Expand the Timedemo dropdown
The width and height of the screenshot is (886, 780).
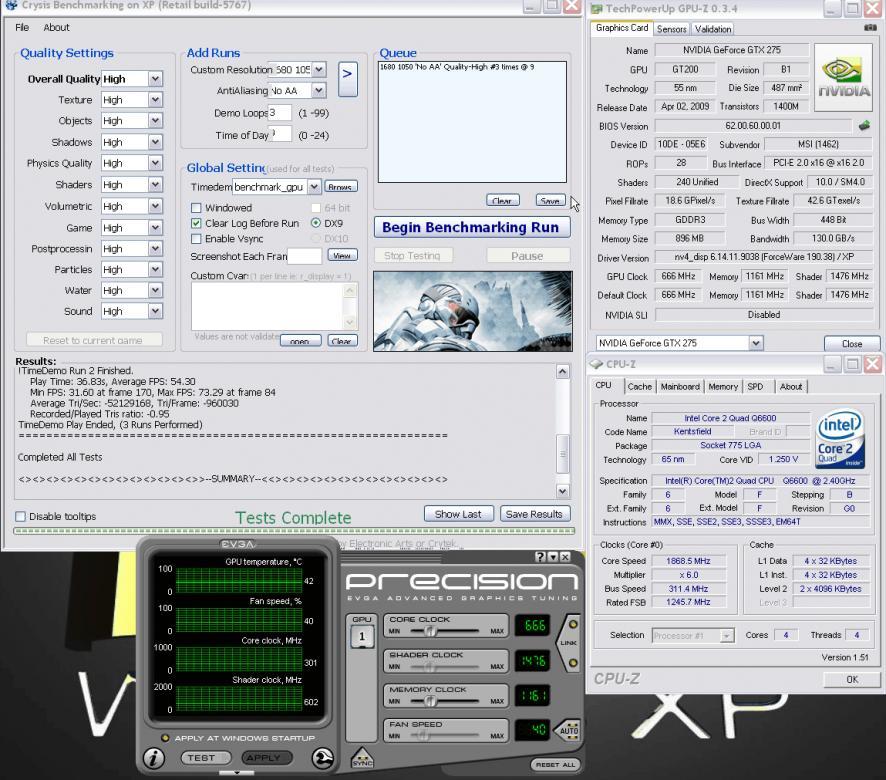[314, 187]
